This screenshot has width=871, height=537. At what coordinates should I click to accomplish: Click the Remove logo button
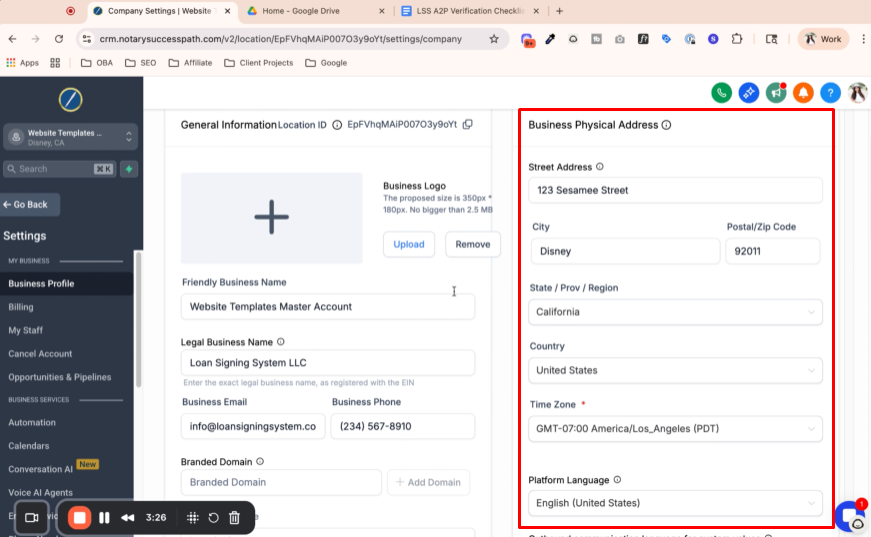[x=473, y=244]
